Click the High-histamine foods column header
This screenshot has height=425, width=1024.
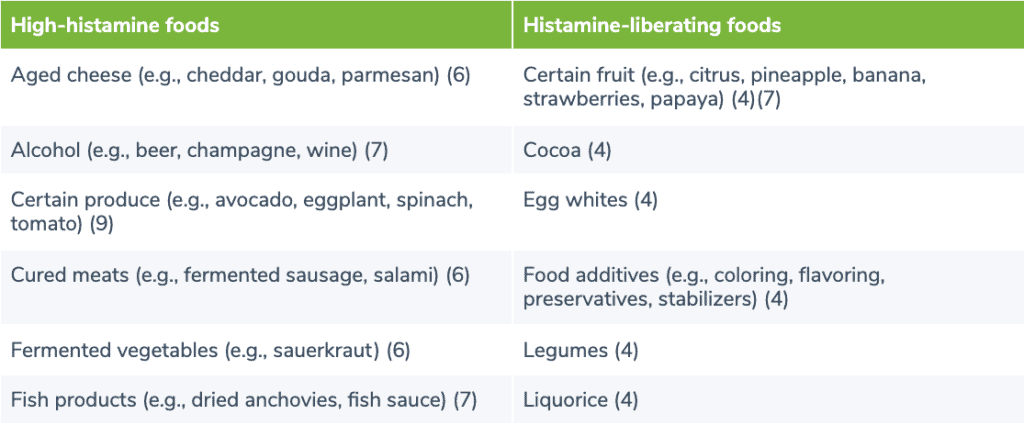[115, 25]
